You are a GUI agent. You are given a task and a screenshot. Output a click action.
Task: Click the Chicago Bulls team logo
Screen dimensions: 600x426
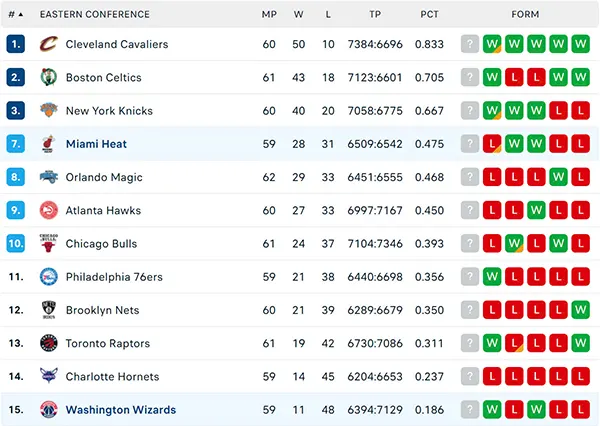pyautogui.click(x=49, y=243)
